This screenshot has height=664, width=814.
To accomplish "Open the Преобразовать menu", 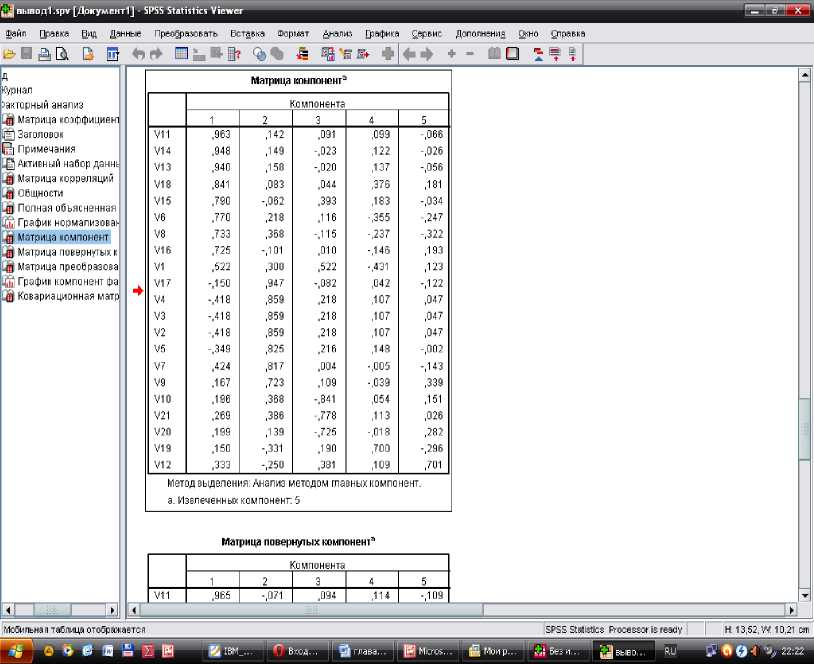I will point(186,33).
